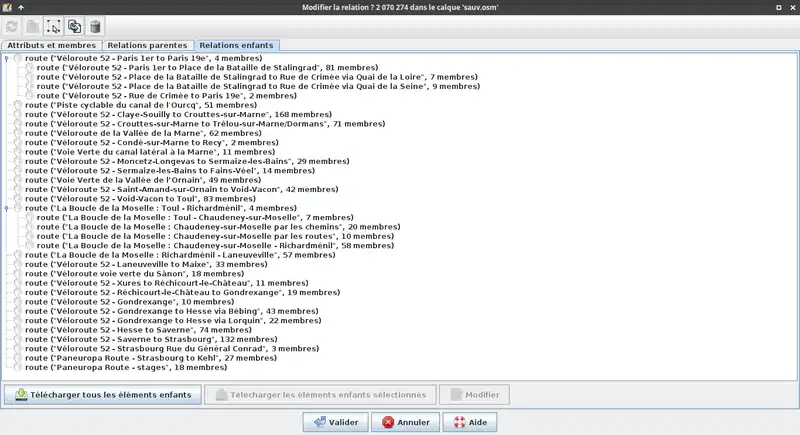Image resolution: width=800 pixels, height=435 pixels.
Task: Switch to 'Attributs et membres' tab
Action: 50,45
